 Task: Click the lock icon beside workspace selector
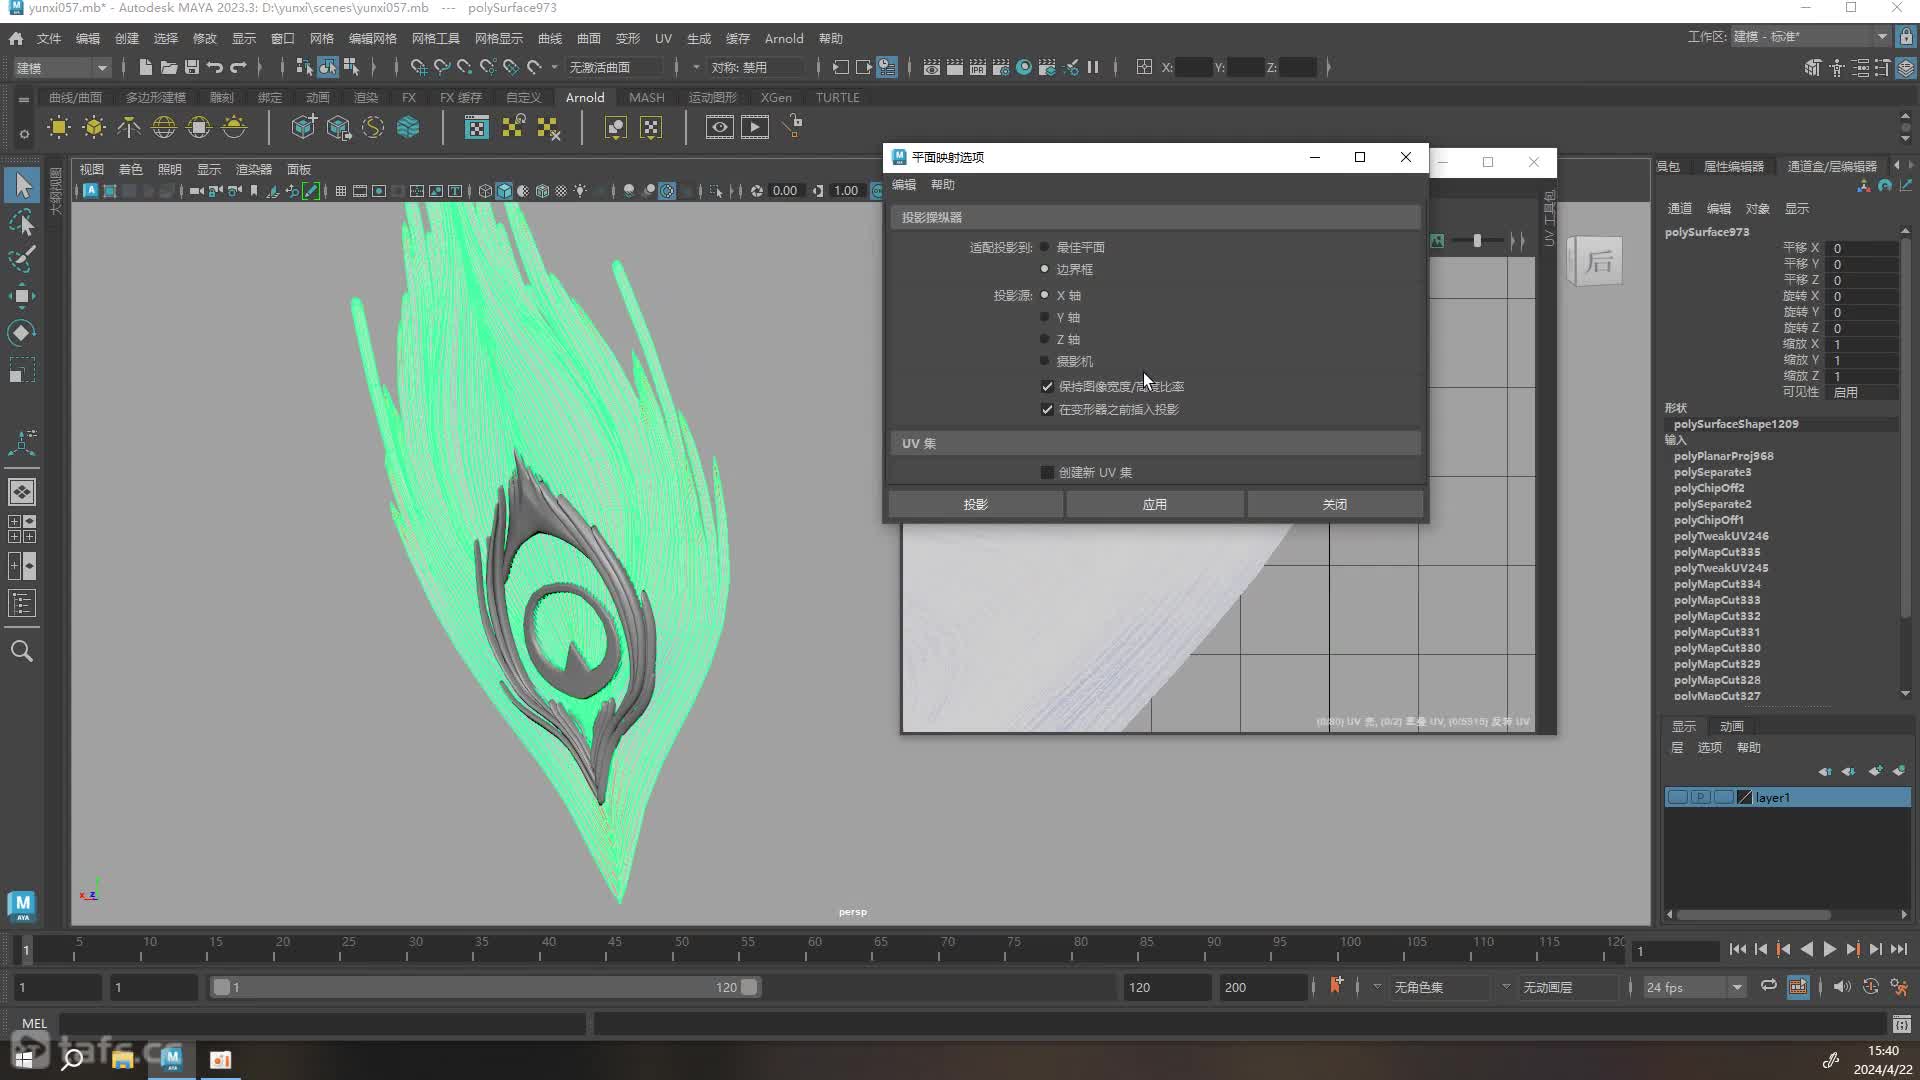(1906, 37)
